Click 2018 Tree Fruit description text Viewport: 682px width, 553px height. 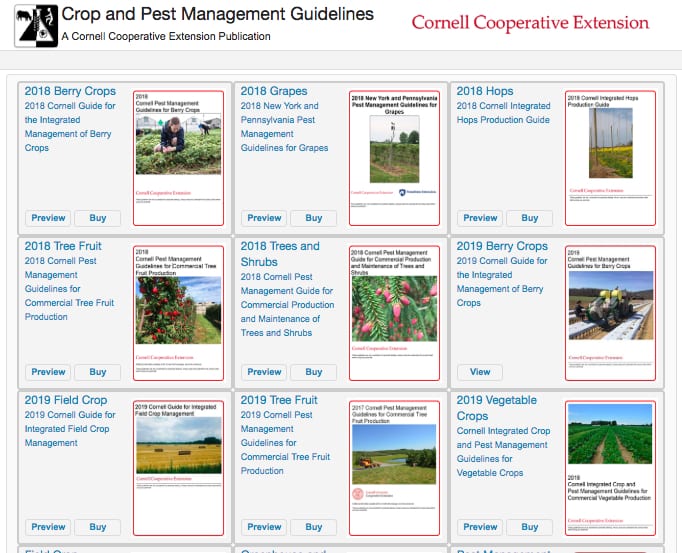pos(69,288)
